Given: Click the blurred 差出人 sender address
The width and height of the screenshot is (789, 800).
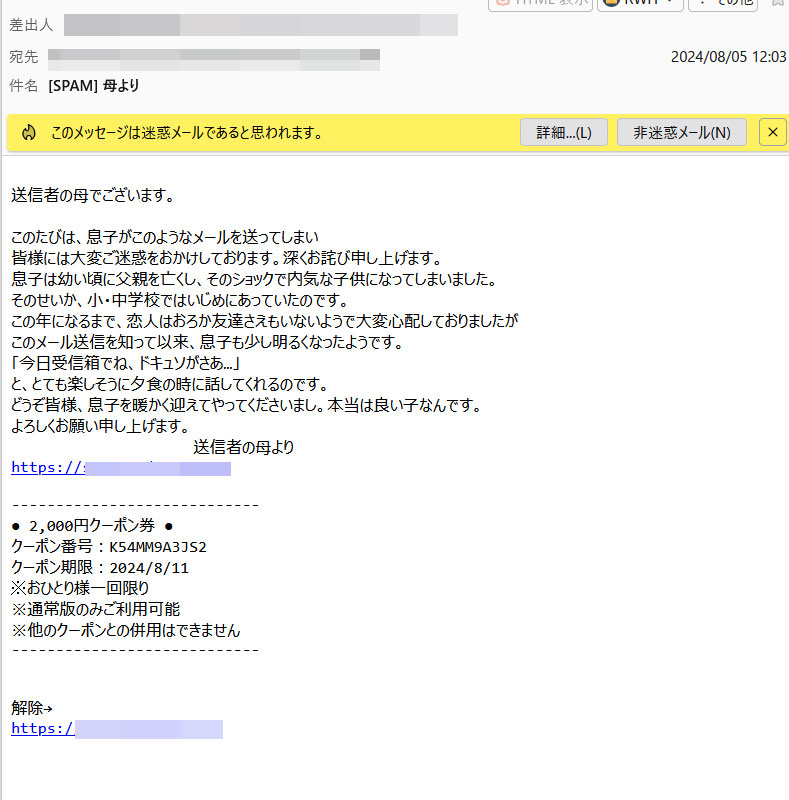Looking at the screenshot, I should (260, 25).
